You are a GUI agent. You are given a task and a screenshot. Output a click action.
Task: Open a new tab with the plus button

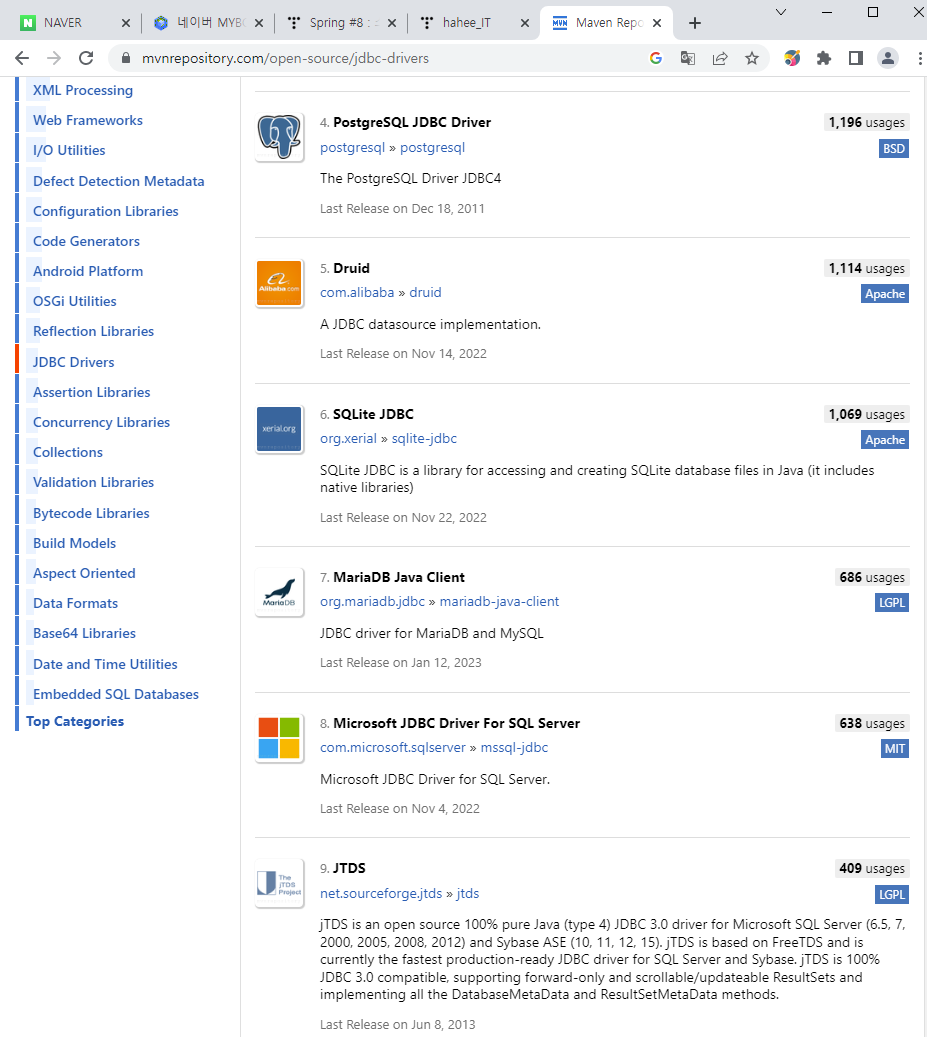[694, 23]
